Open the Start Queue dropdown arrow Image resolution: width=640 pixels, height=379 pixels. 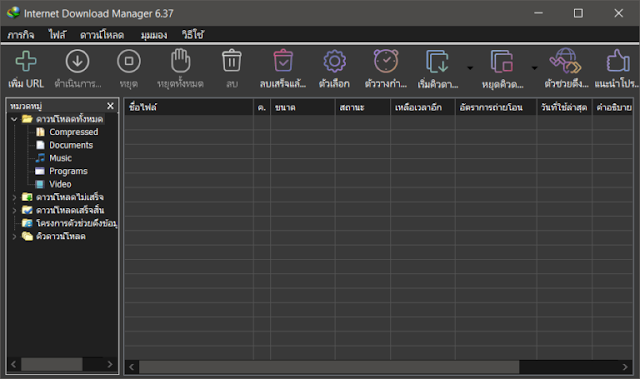(x=470, y=68)
